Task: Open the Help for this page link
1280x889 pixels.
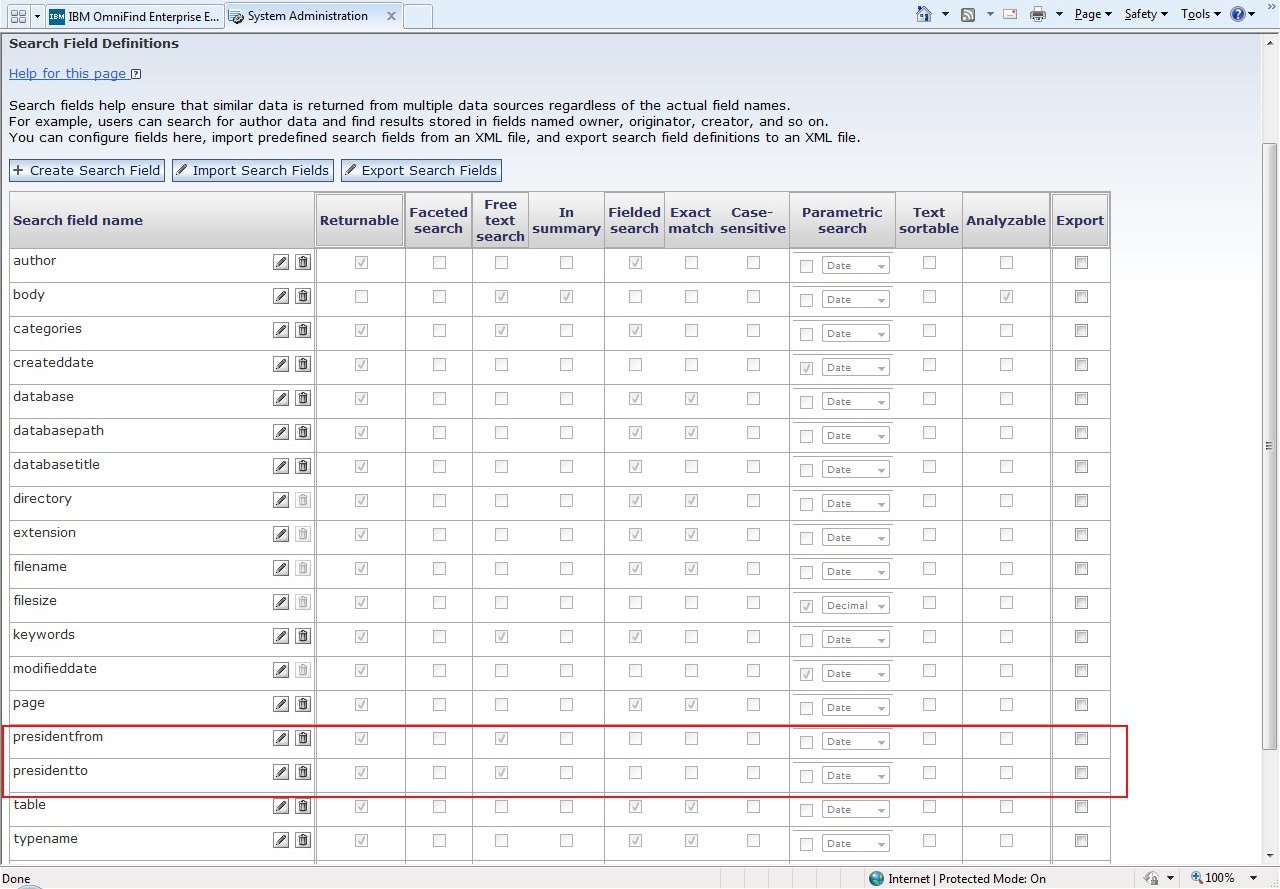Action: [x=68, y=73]
